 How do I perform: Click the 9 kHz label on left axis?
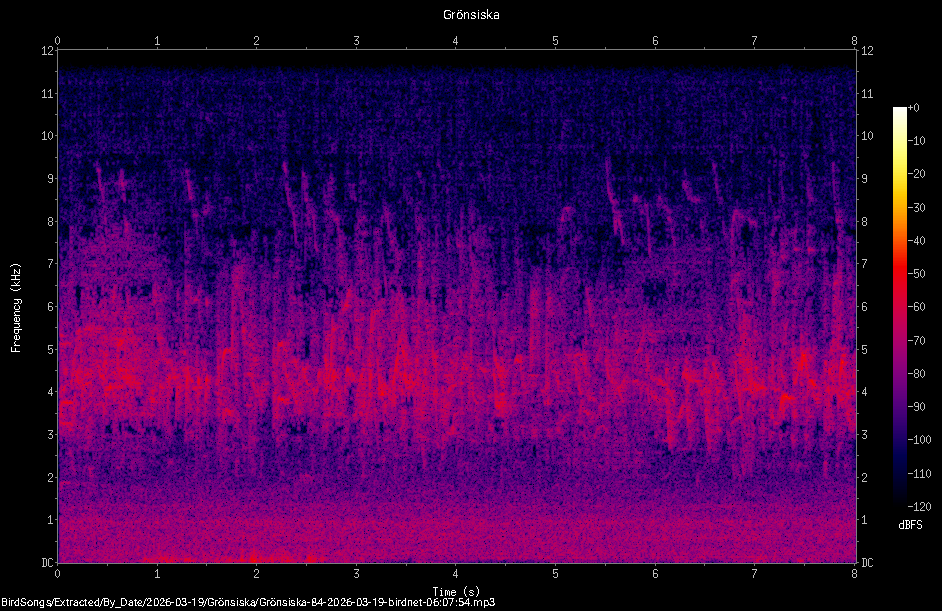(x=51, y=178)
